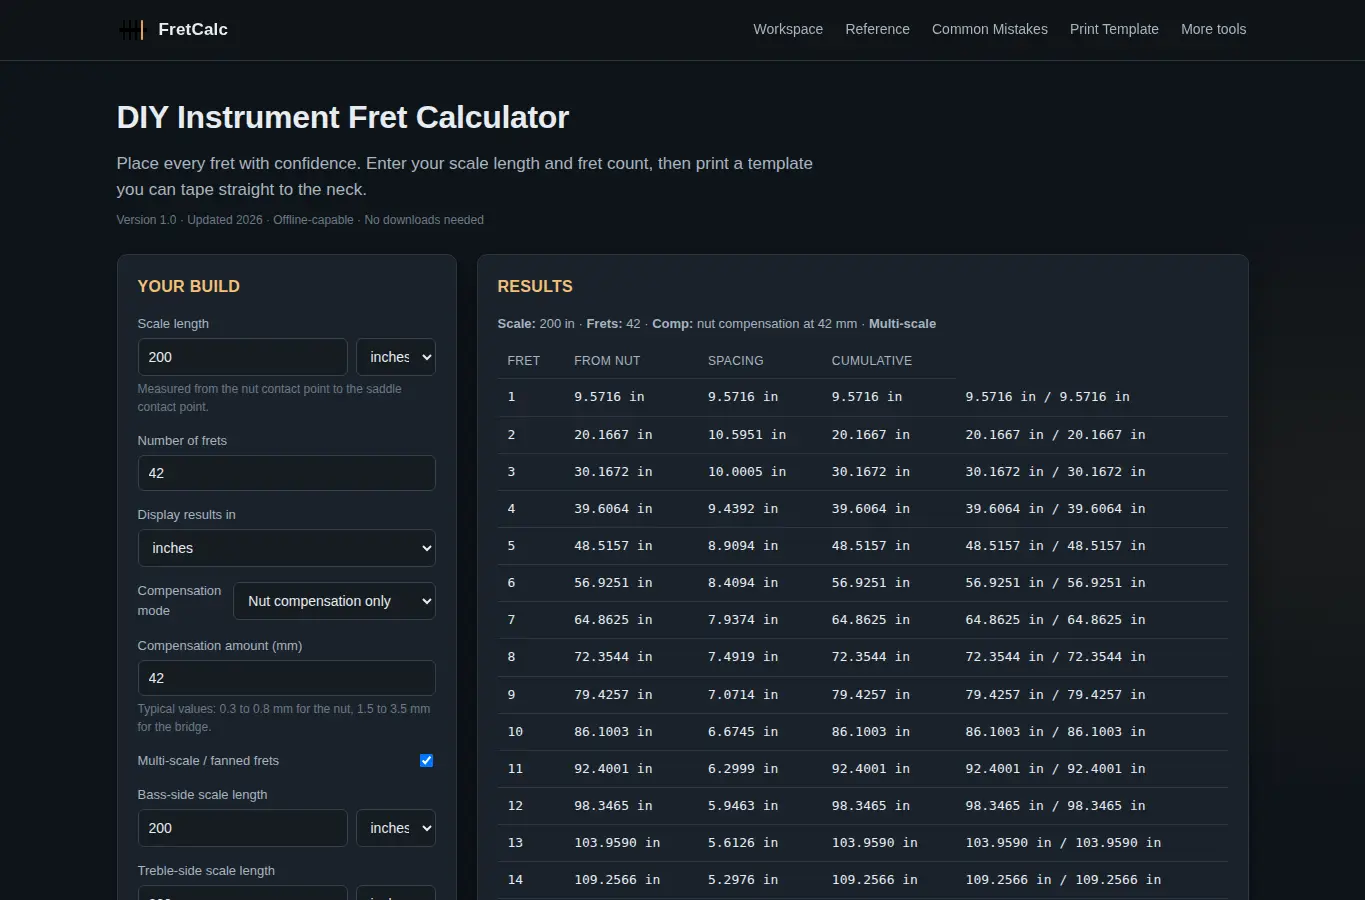The image size is (1365, 900).
Task: Uncheck Multi-scale / fanned frets checkbox
Action: (x=427, y=761)
